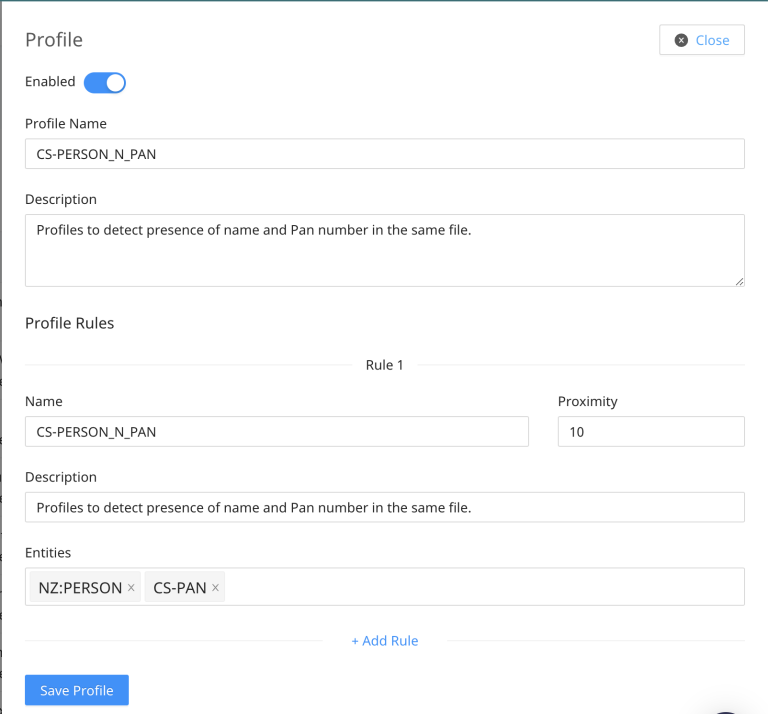The width and height of the screenshot is (768, 714).
Task: Click the Proximity field label
Action: tap(587, 401)
